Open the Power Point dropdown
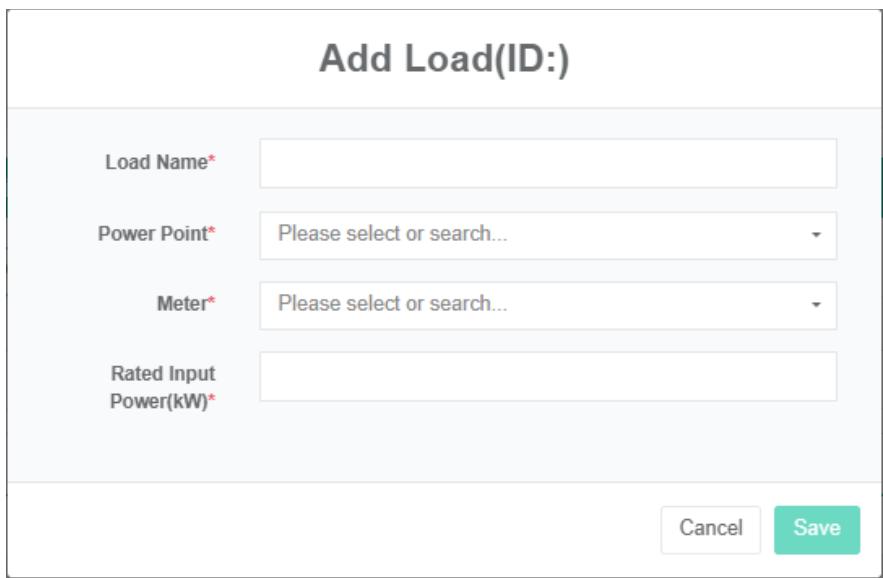 click(547, 235)
